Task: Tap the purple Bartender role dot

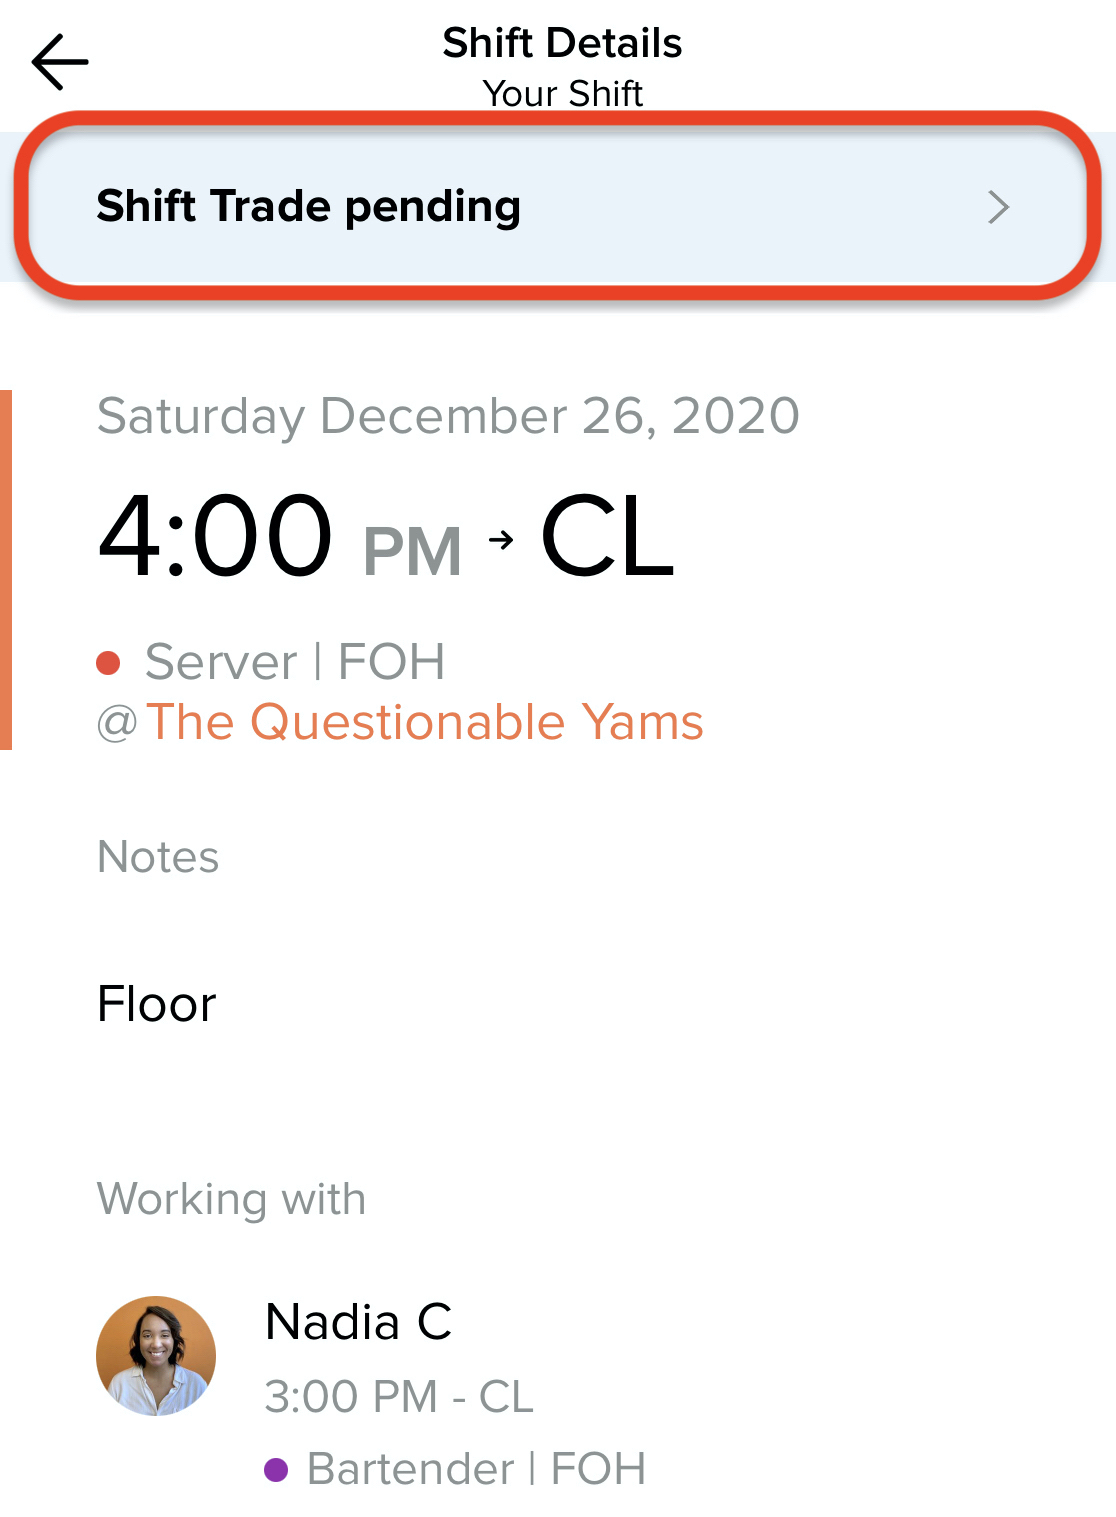Action: pyautogui.click(x=276, y=1470)
